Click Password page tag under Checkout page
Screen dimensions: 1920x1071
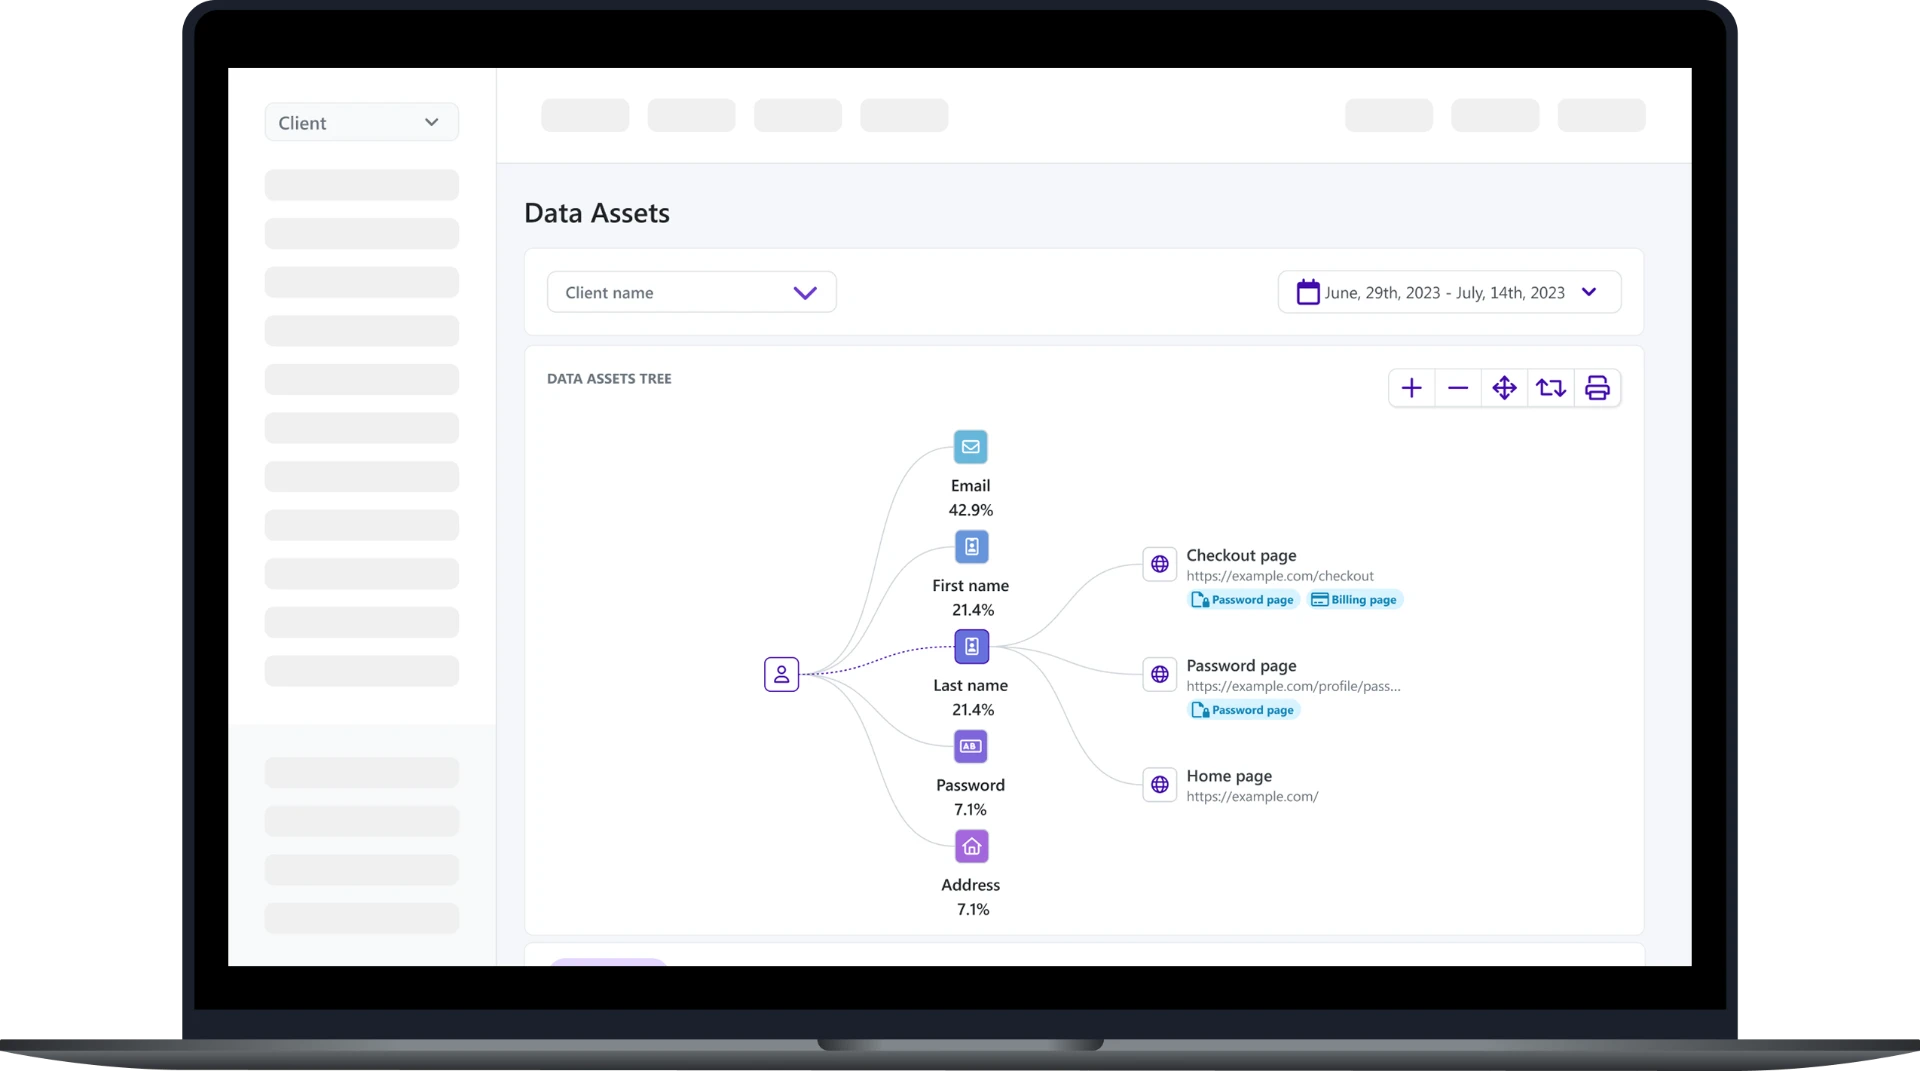(1243, 600)
